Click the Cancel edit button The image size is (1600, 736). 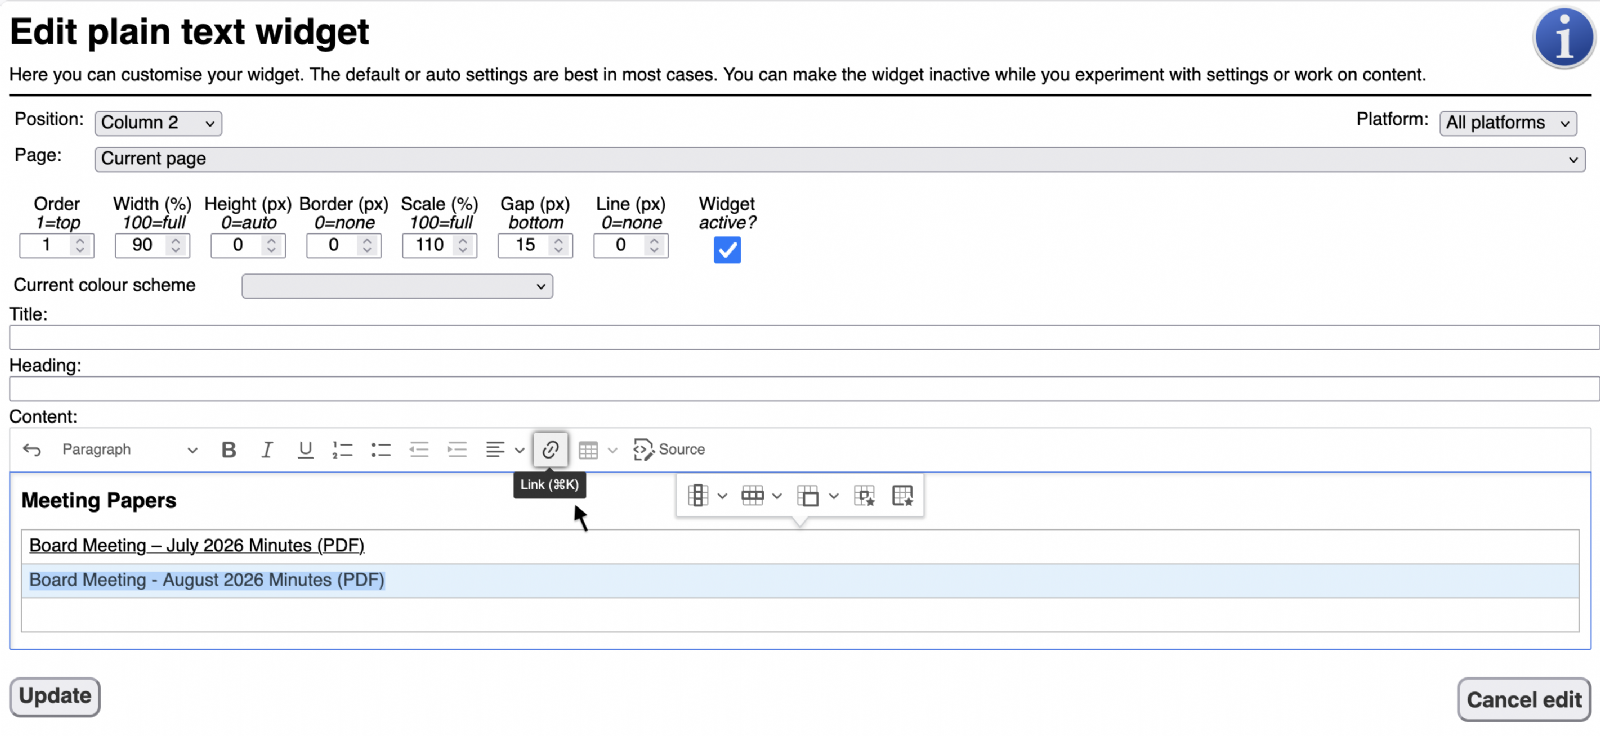coord(1524,700)
